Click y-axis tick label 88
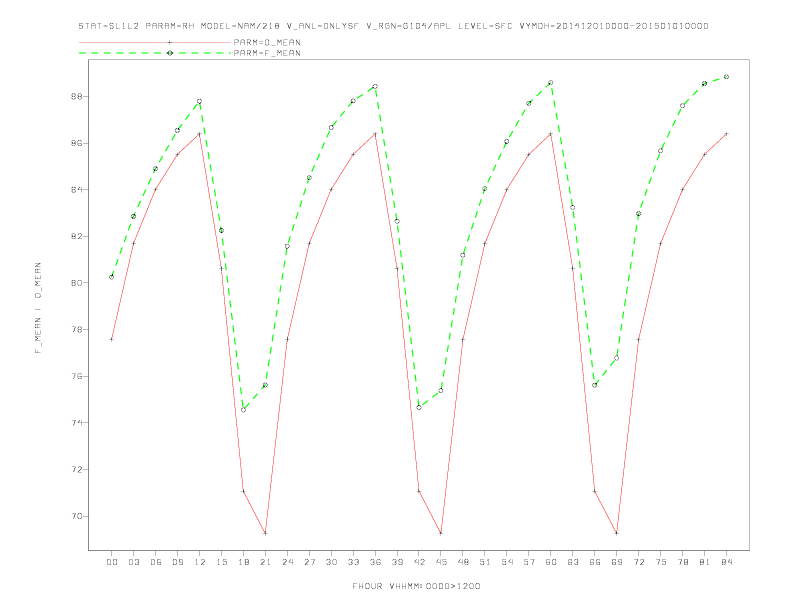The image size is (792, 612). pyautogui.click(x=76, y=96)
